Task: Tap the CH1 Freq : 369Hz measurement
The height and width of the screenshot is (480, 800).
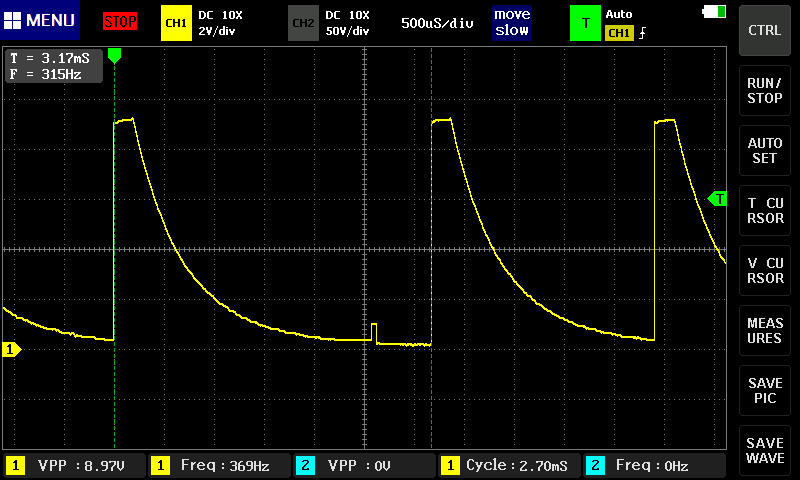Action: (x=219, y=466)
